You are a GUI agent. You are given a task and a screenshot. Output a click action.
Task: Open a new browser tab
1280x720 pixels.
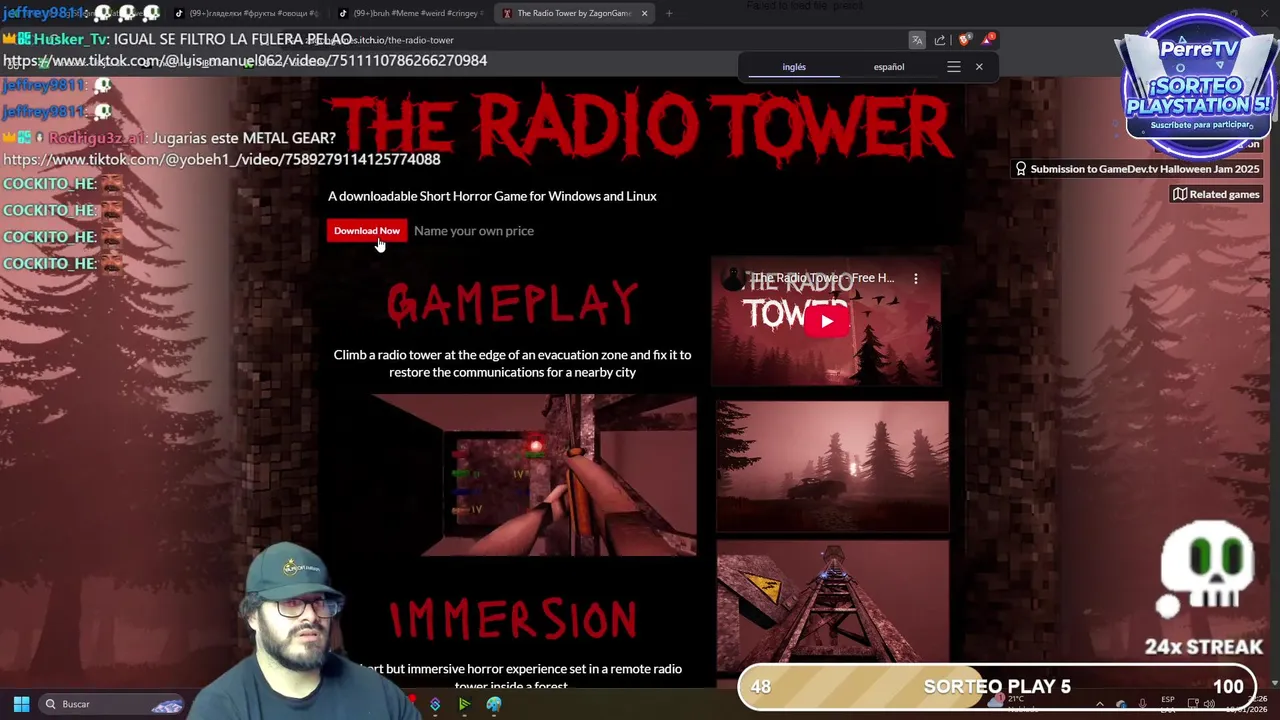[x=669, y=13]
